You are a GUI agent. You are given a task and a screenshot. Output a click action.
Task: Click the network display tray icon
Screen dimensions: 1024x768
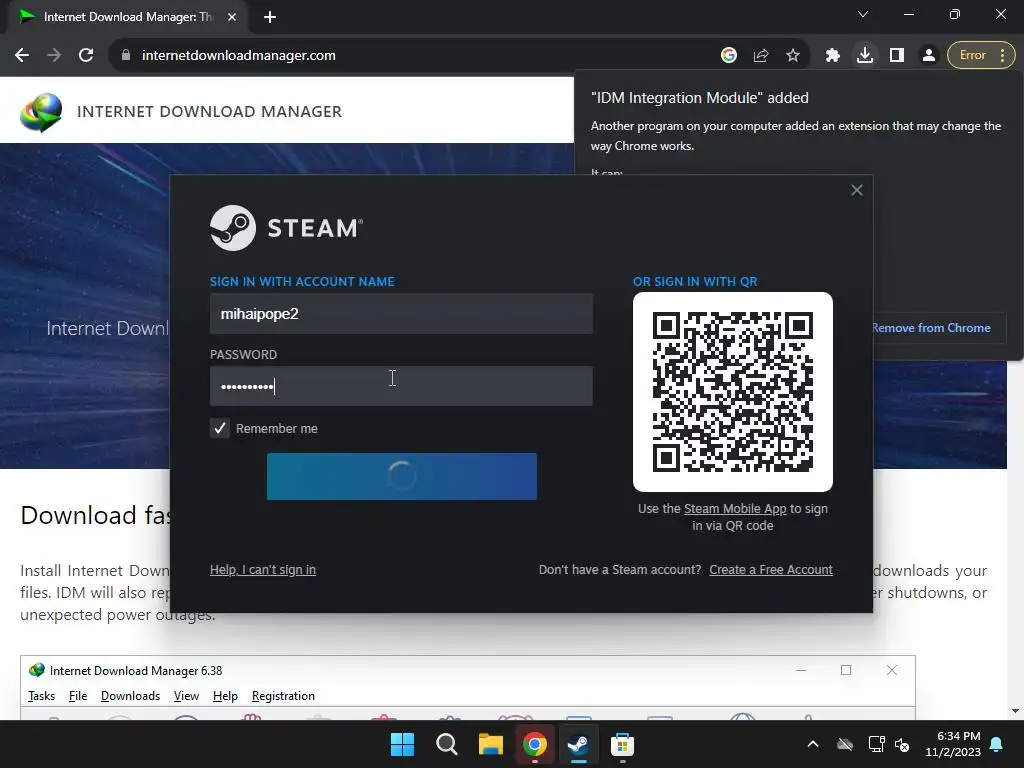[876, 744]
